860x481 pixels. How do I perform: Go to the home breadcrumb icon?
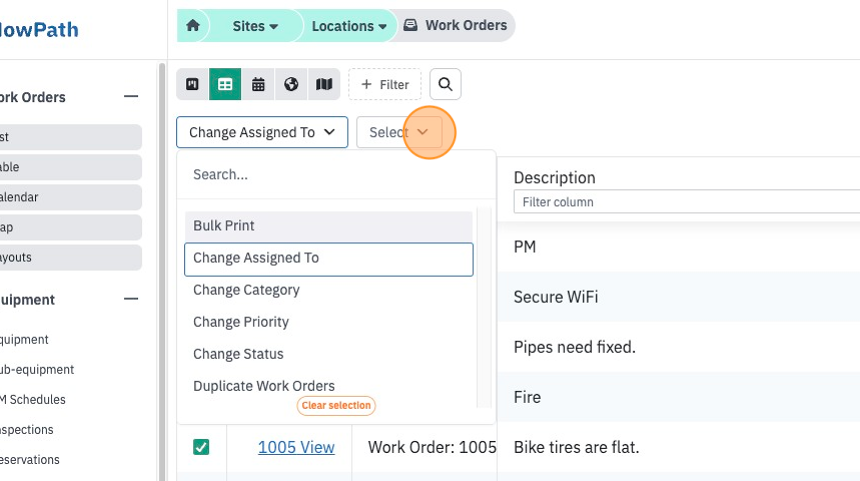click(x=193, y=26)
